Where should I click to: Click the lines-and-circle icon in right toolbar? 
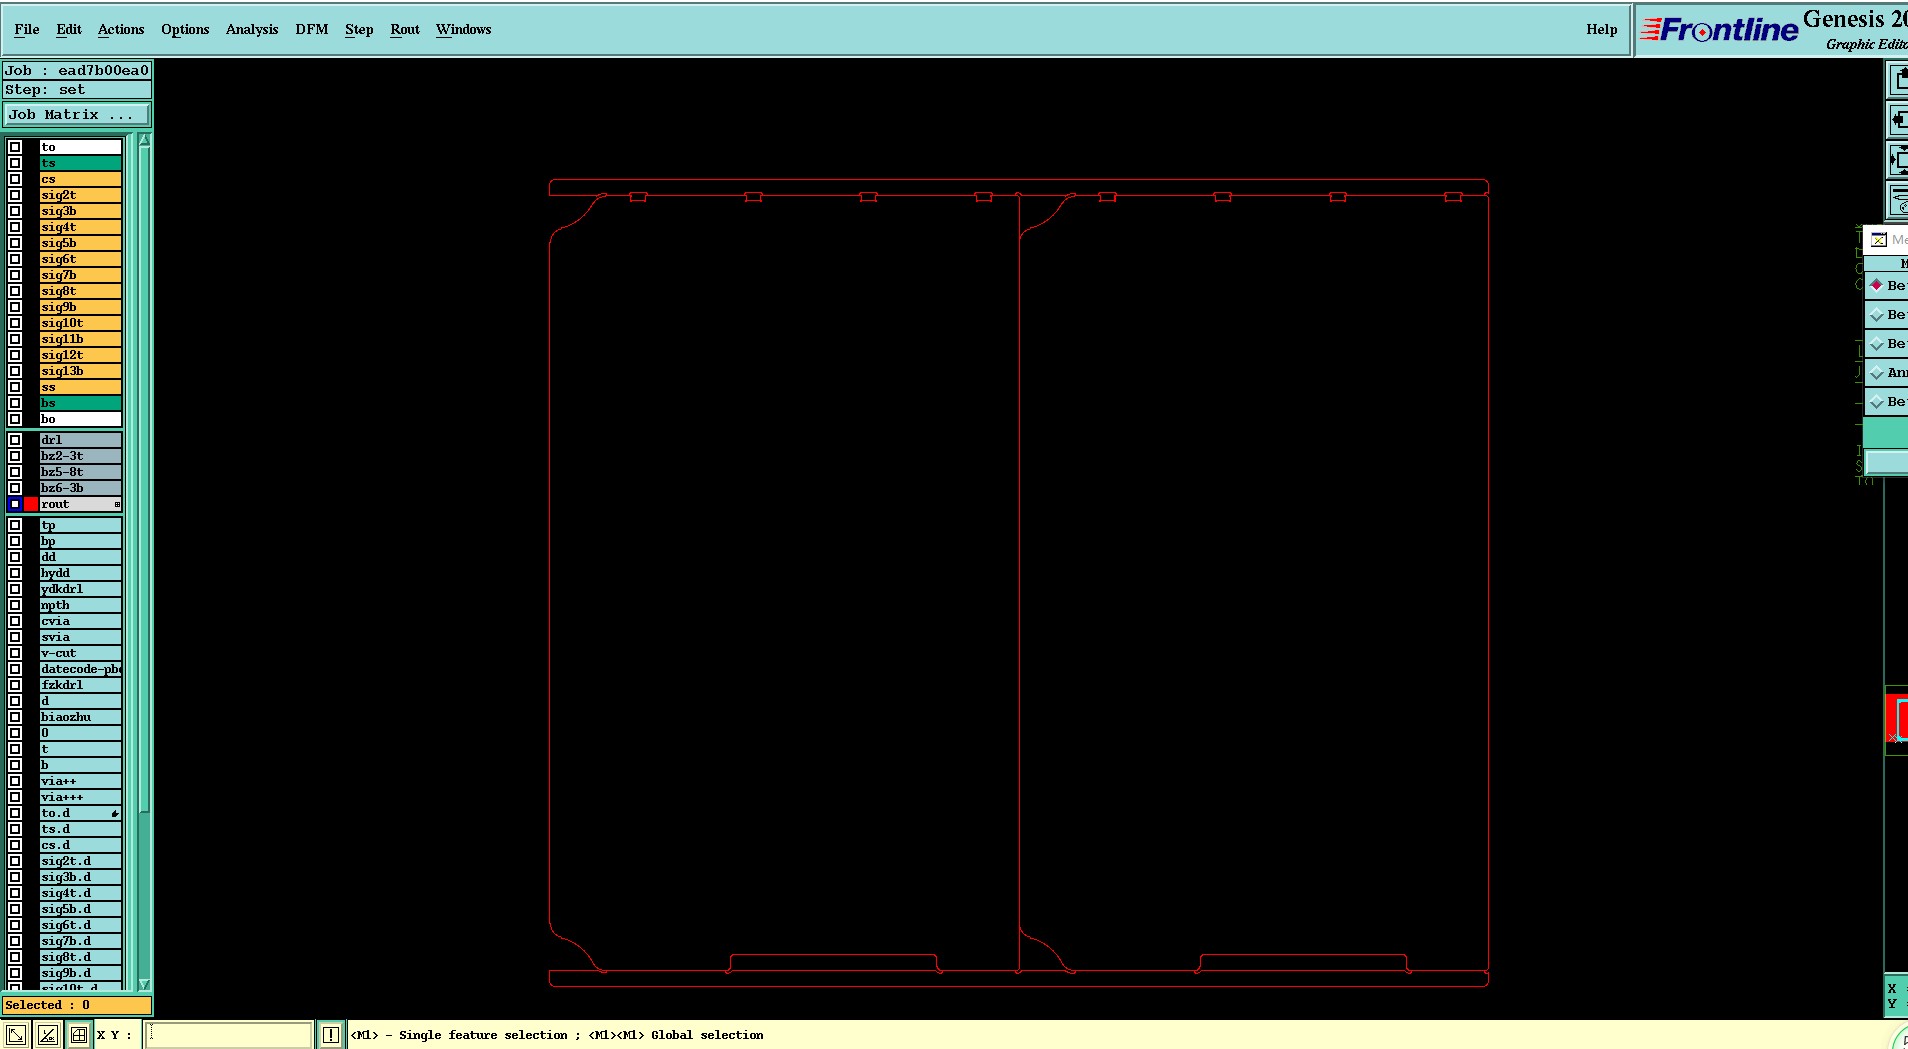click(1897, 200)
